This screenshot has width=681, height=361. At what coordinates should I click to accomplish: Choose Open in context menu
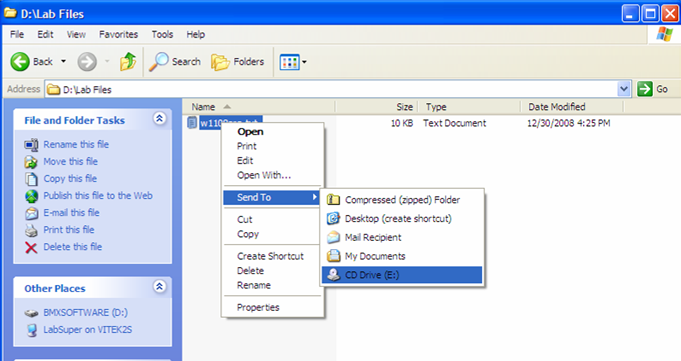coord(273,132)
